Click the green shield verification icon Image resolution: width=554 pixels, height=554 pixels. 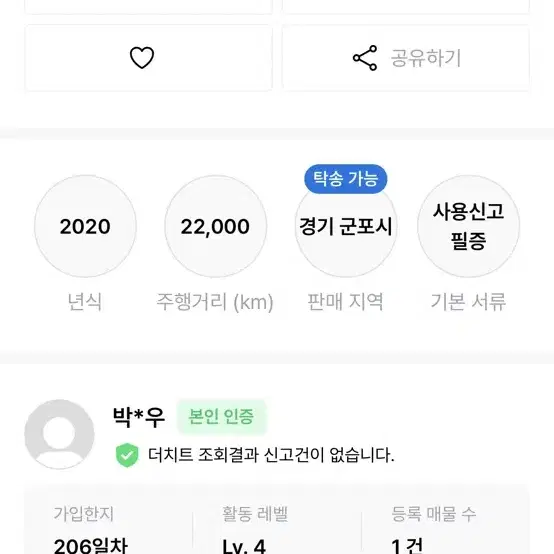[127, 455]
